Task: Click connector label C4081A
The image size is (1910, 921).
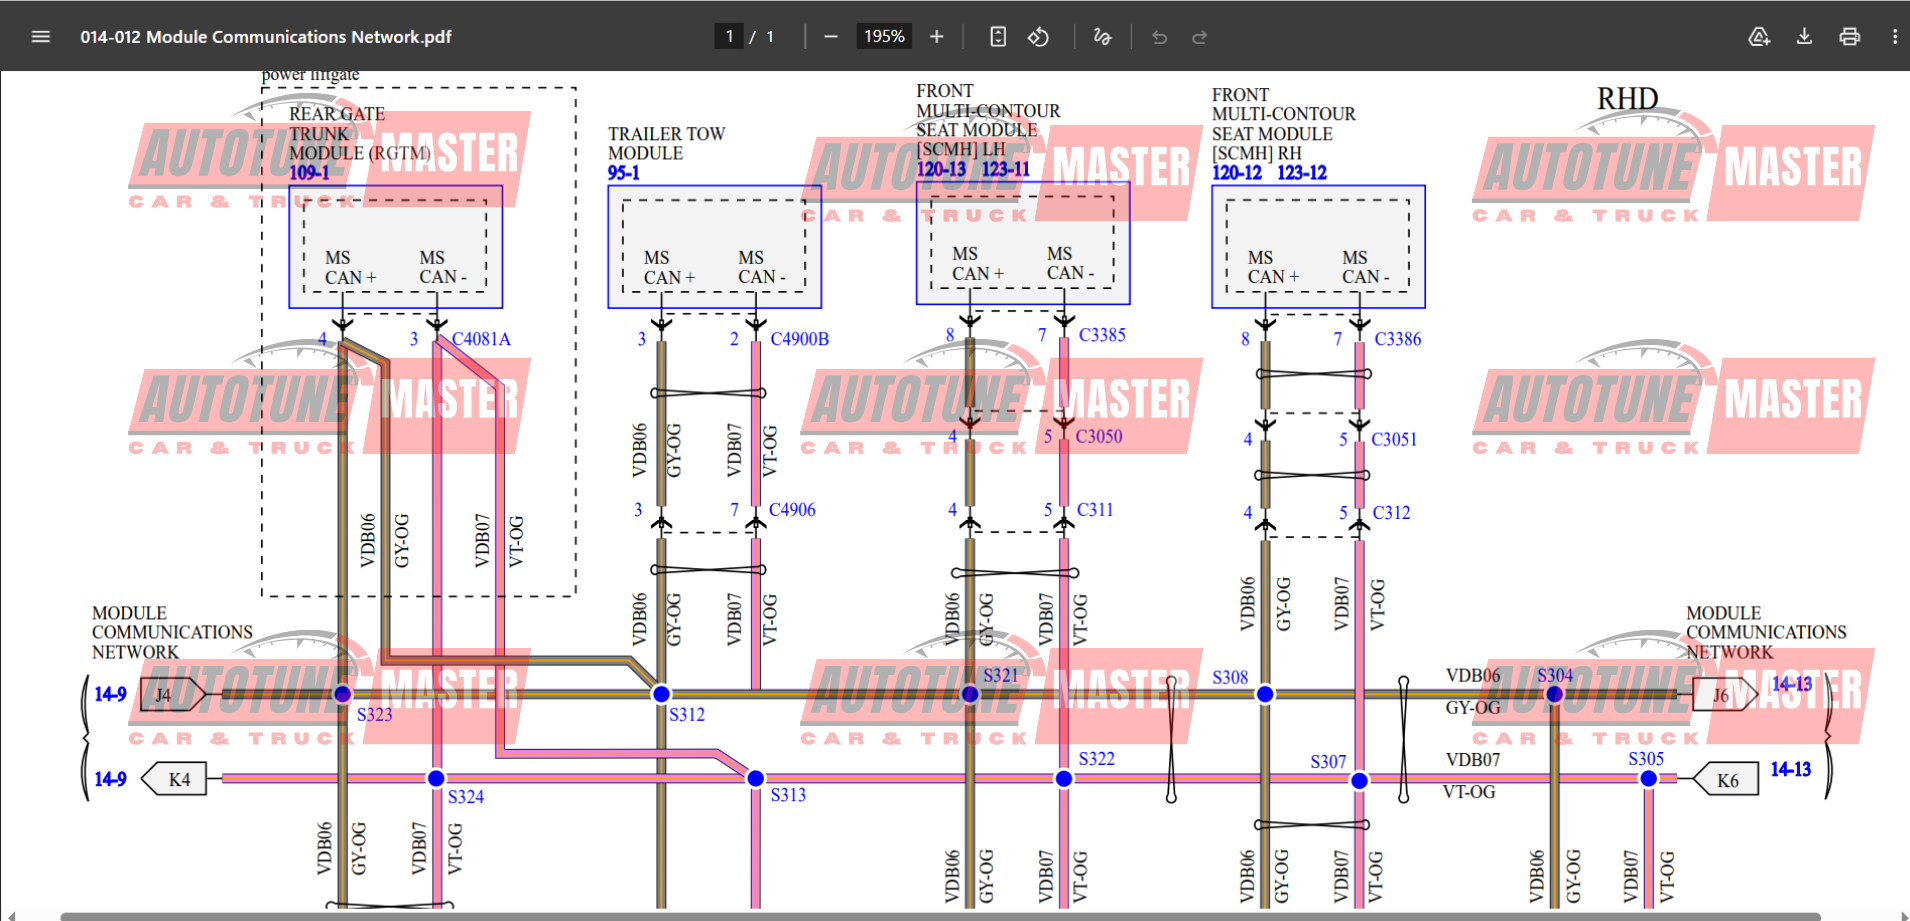Action: pyautogui.click(x=481, y=339)
